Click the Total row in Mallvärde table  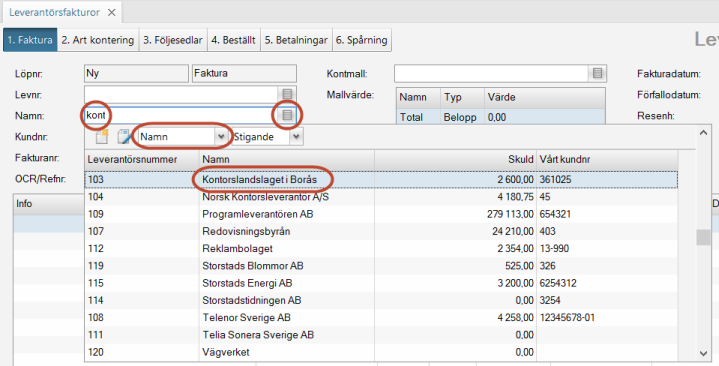point(501,117)
